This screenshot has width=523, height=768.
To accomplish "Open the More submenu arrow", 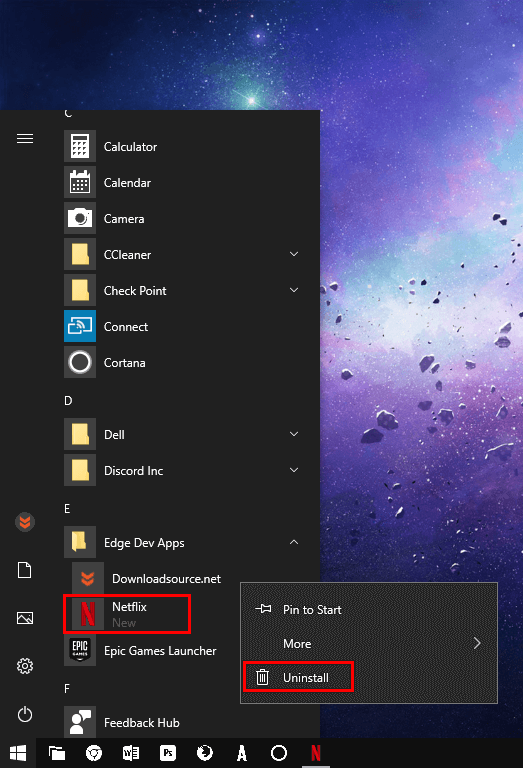I will coord(477,643).
